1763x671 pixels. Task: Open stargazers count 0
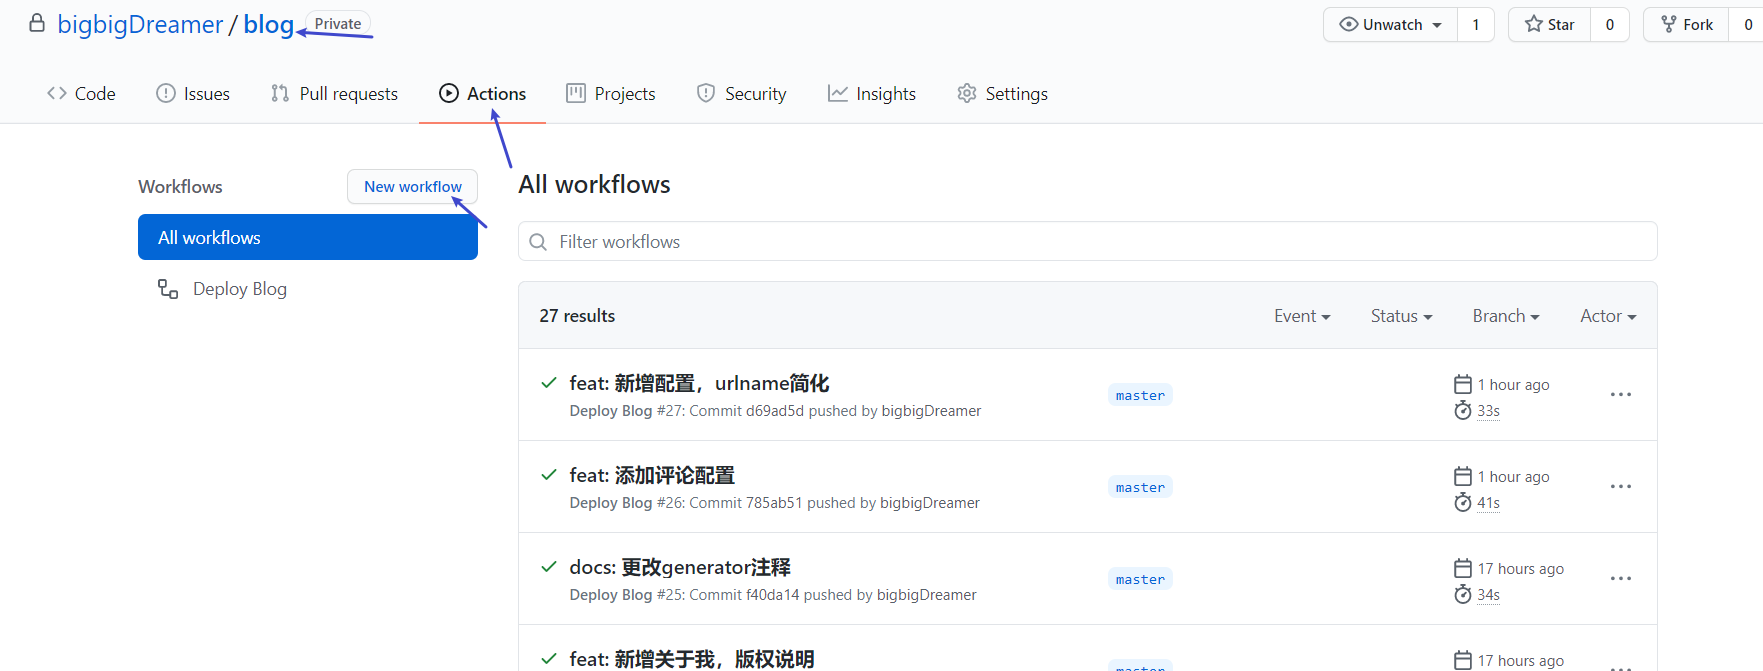tap(1610, 24)
